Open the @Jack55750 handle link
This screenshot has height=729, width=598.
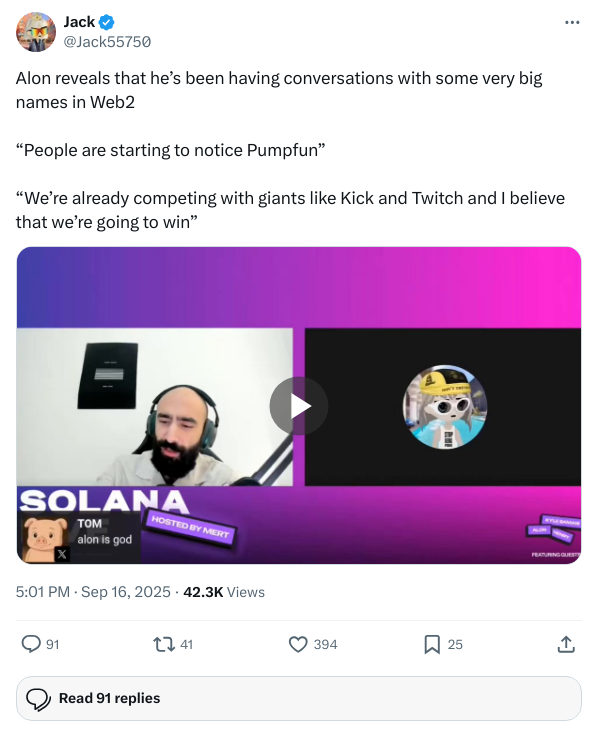107,42
